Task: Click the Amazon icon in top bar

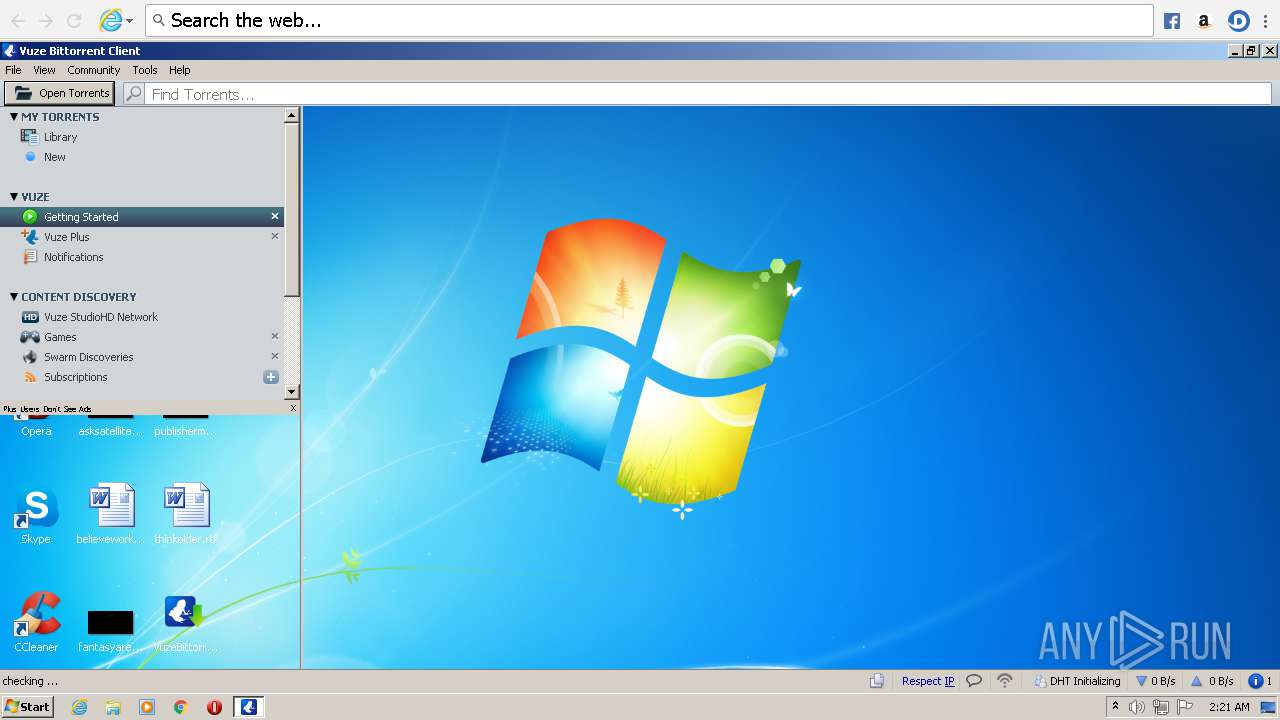Action: click(x=1204, y=20)
